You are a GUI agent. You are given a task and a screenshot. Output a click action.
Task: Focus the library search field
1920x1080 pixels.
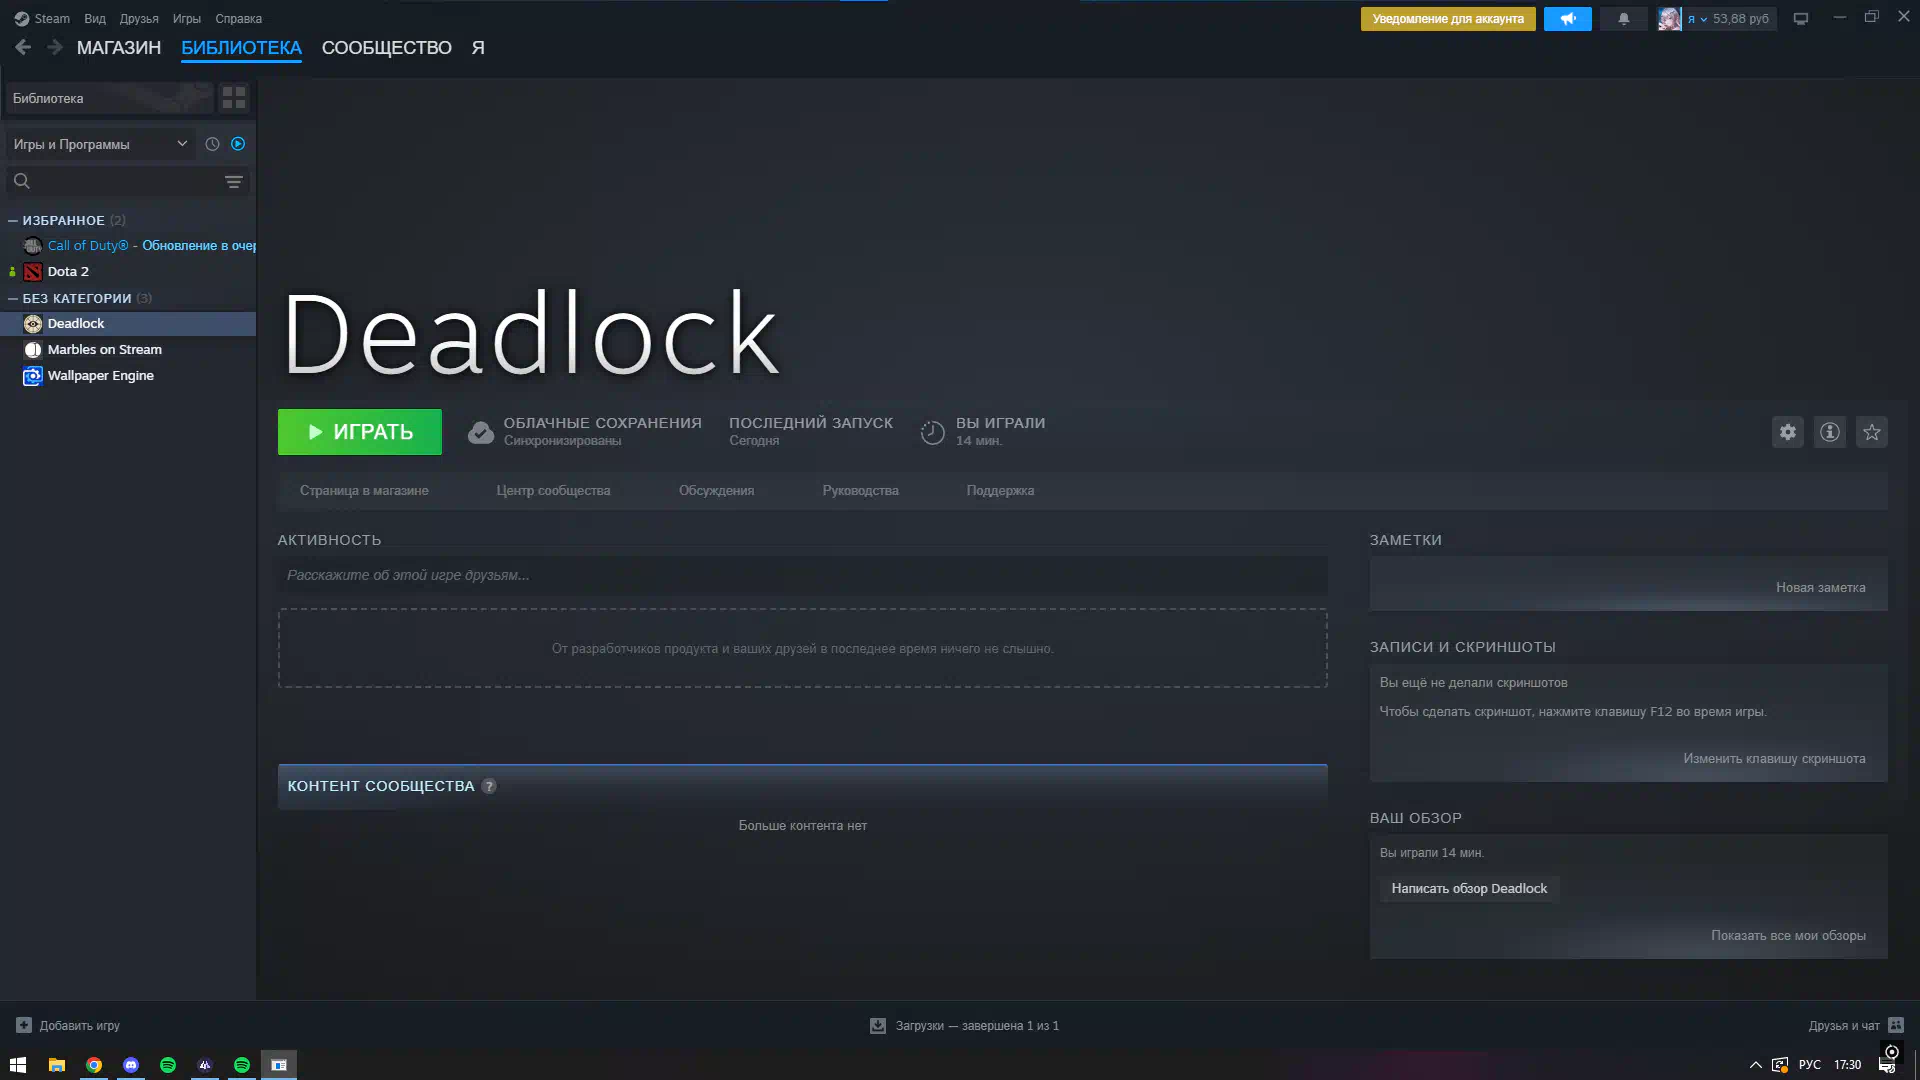click(x=128, y=181)
